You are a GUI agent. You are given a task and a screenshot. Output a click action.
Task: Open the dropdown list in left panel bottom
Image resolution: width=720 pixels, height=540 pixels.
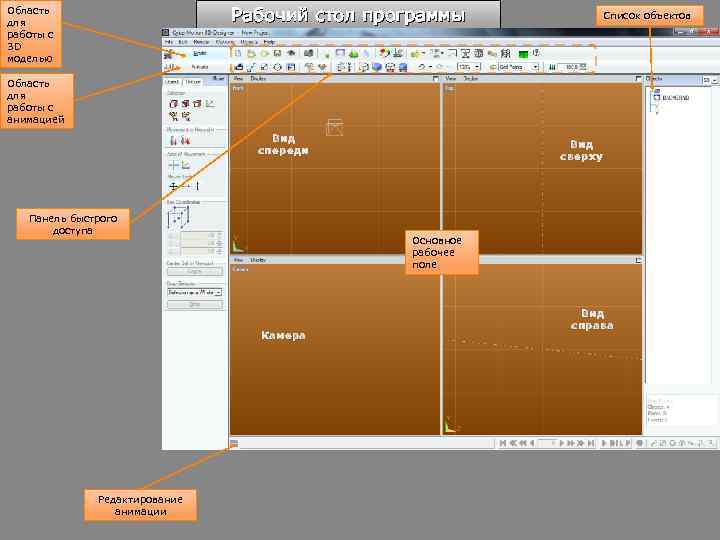(x=195, y=292)
